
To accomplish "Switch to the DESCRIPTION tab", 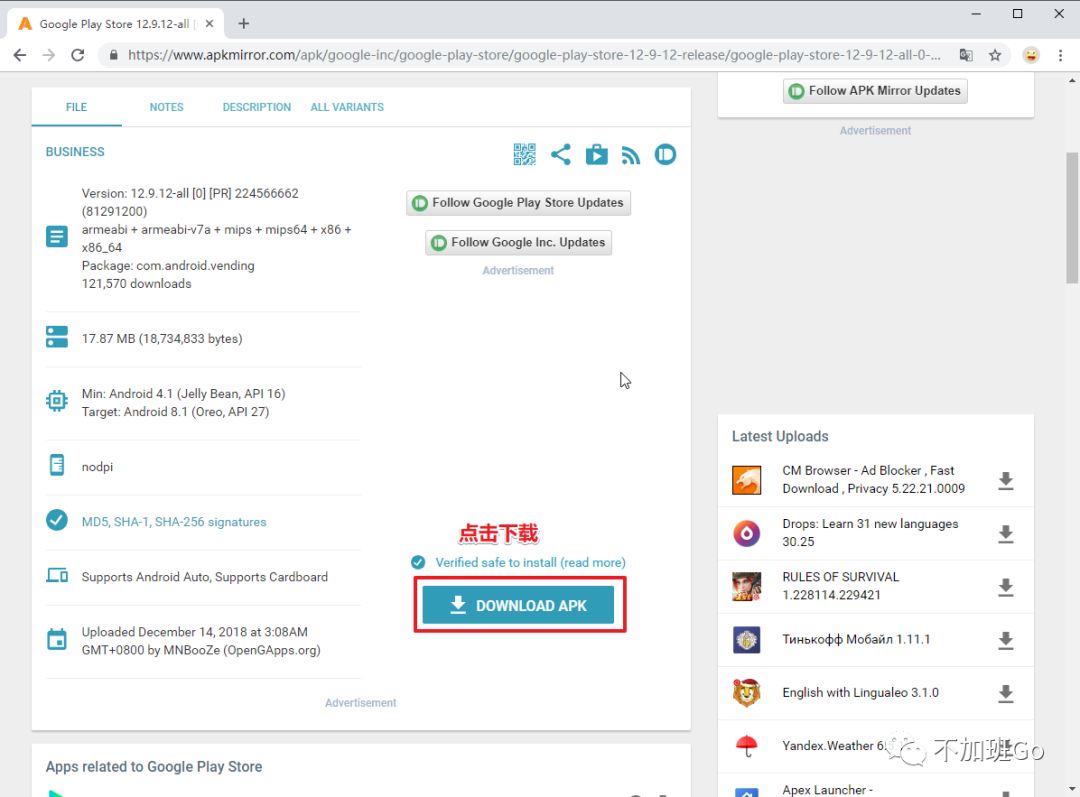I will [256, 107].
